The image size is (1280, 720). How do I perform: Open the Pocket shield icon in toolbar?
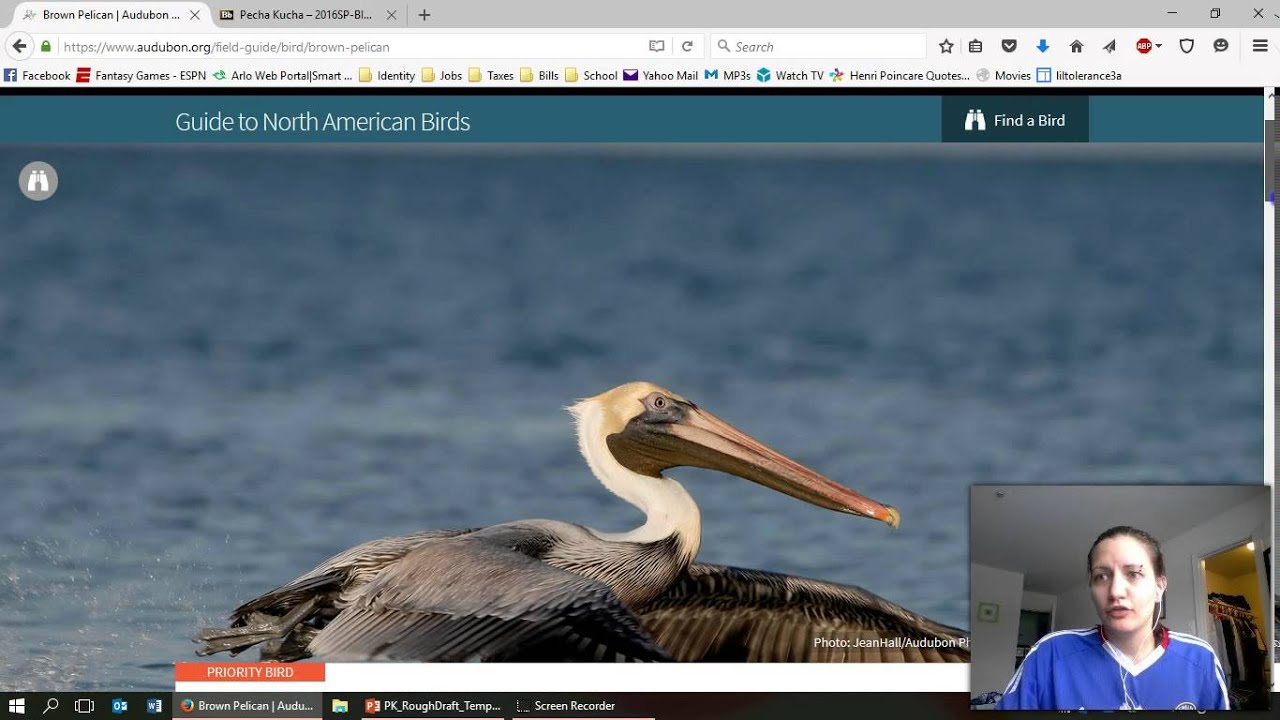1009,46
